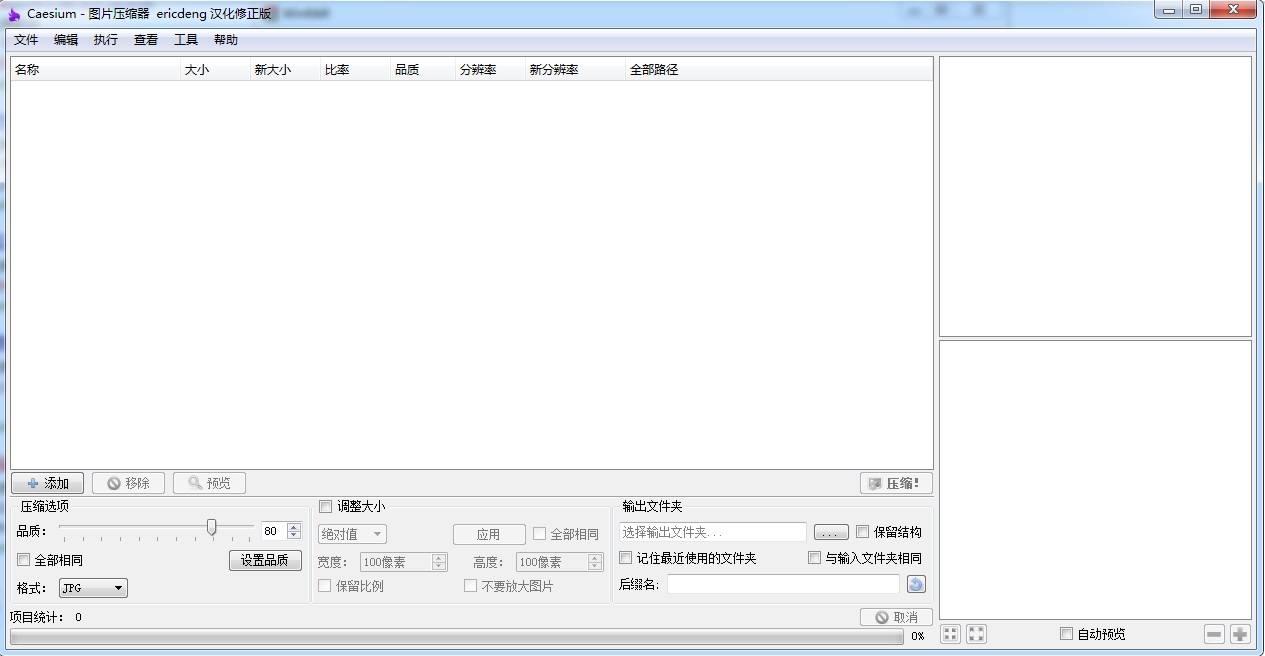Sort by 品质 column header
This screenshot has height=656, width=1265.
tap(422, 70)
